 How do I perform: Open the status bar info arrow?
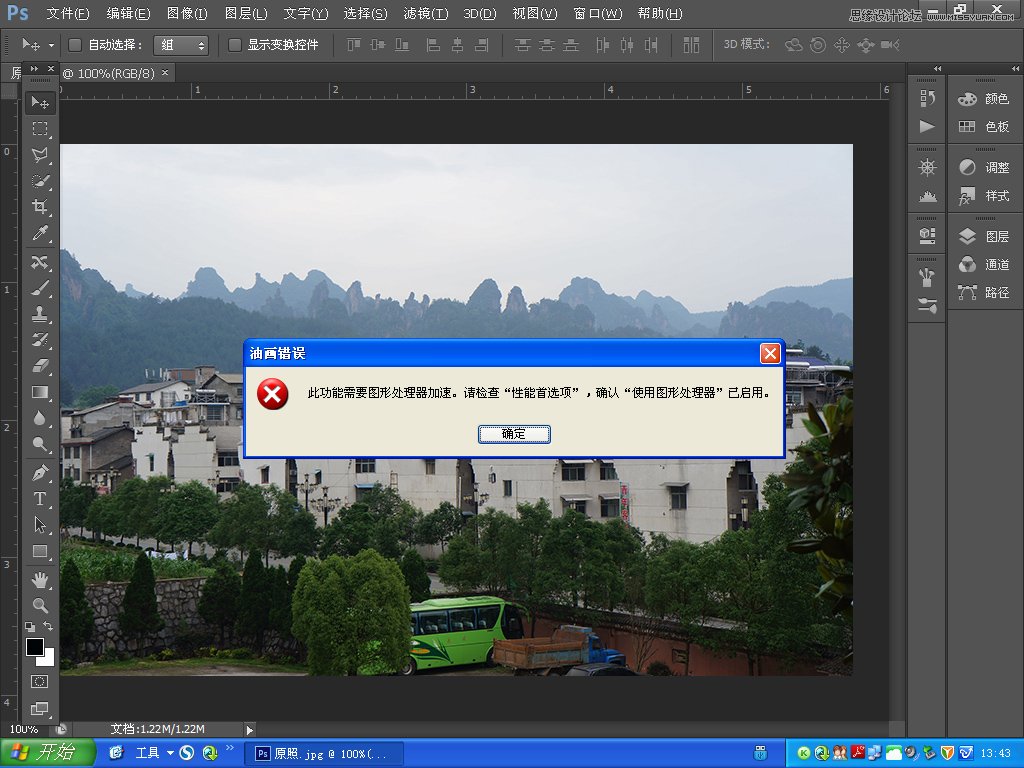coord(249,729)
